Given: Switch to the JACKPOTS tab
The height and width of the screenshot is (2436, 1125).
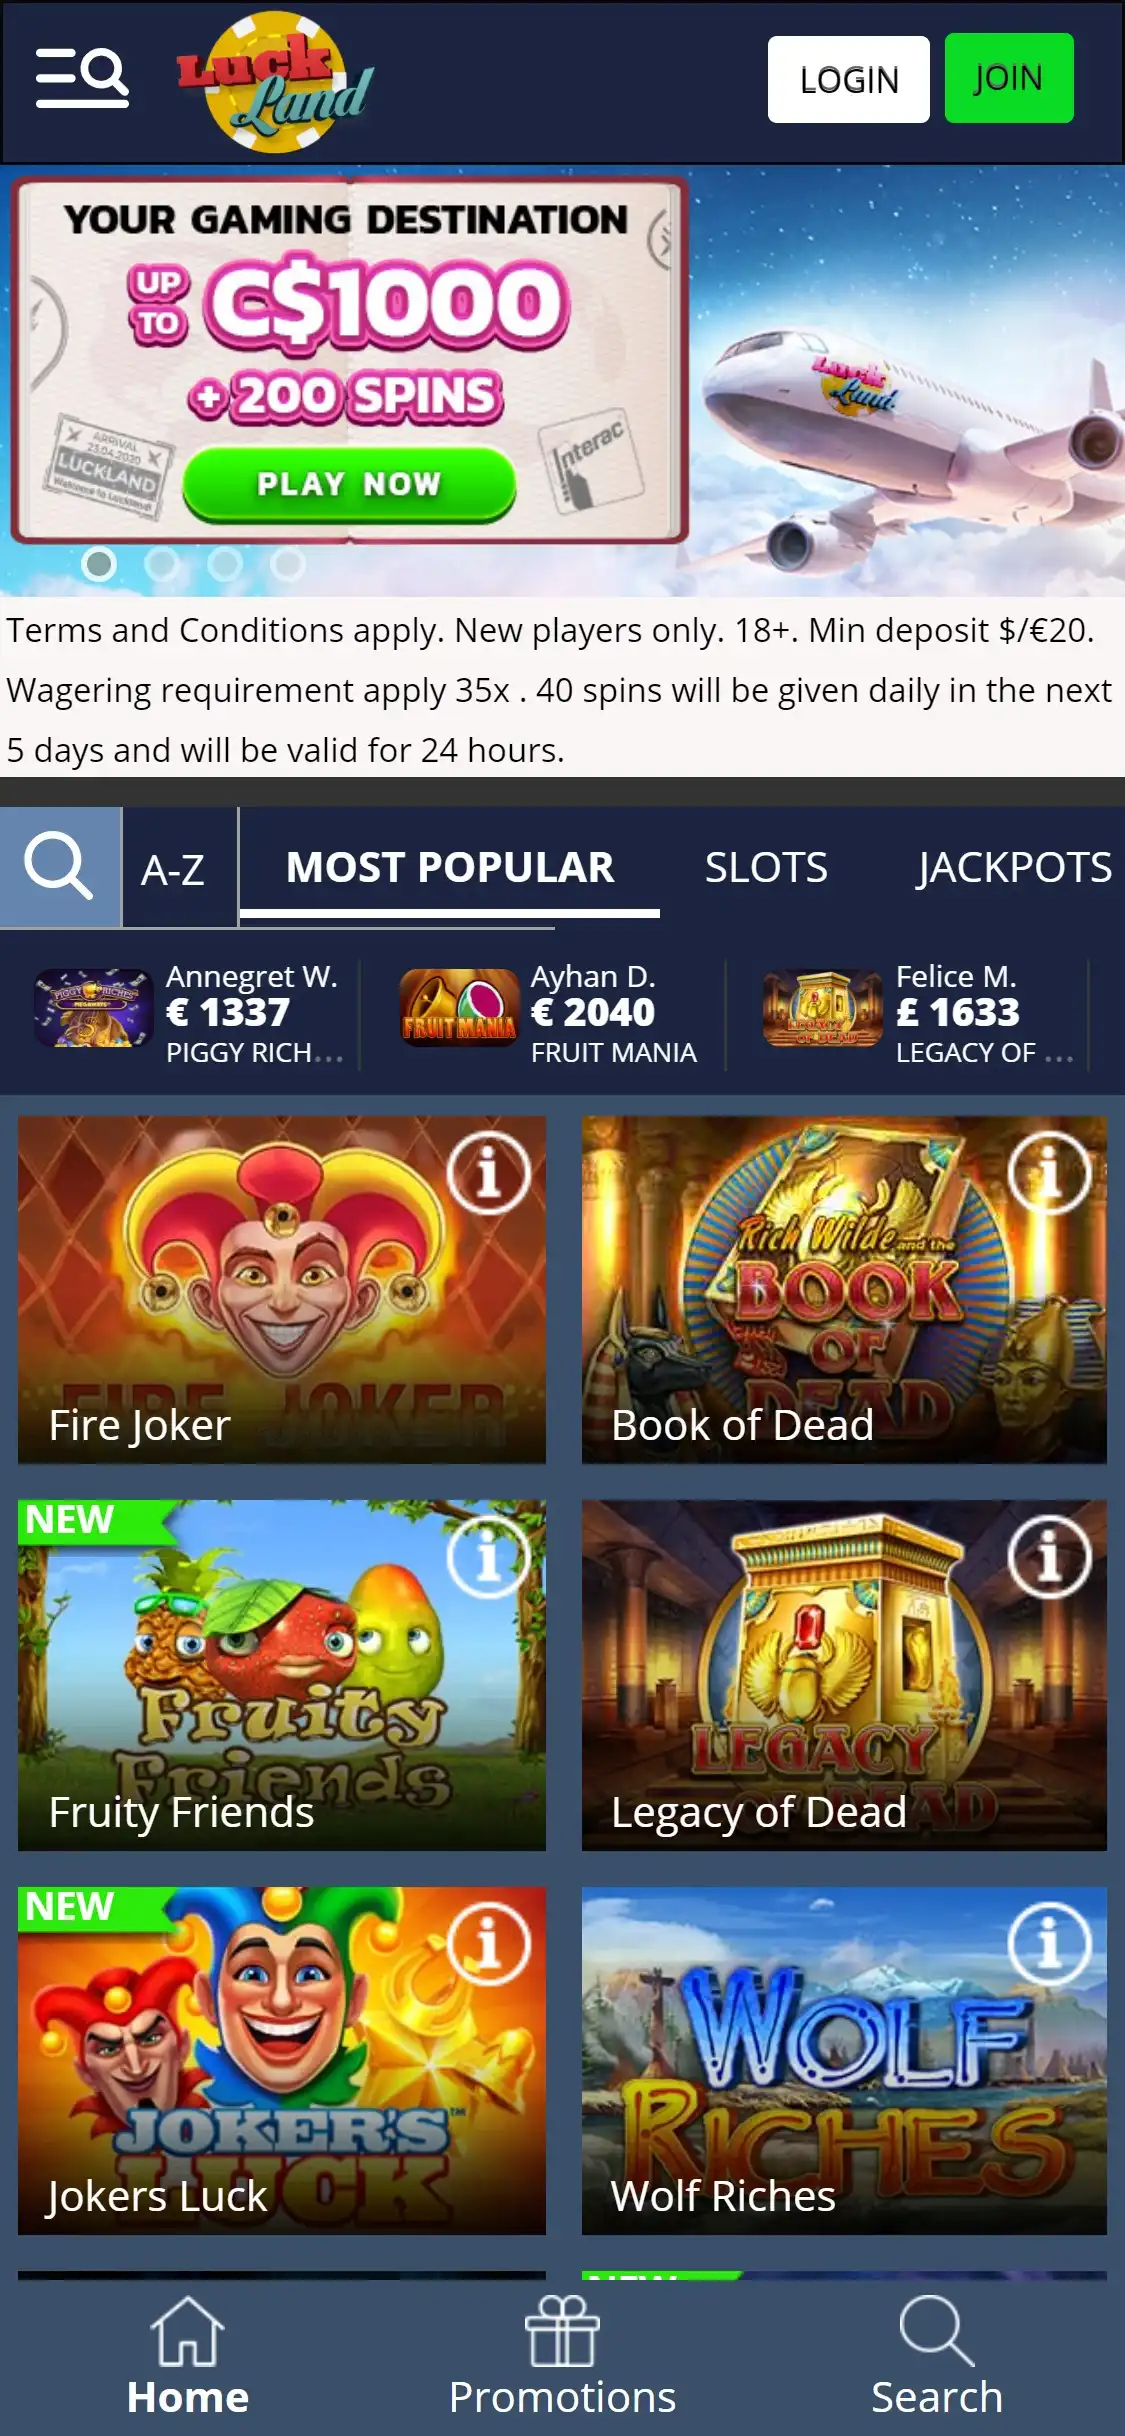Looking at the screenshot, I should click(x=1015, y=867).
